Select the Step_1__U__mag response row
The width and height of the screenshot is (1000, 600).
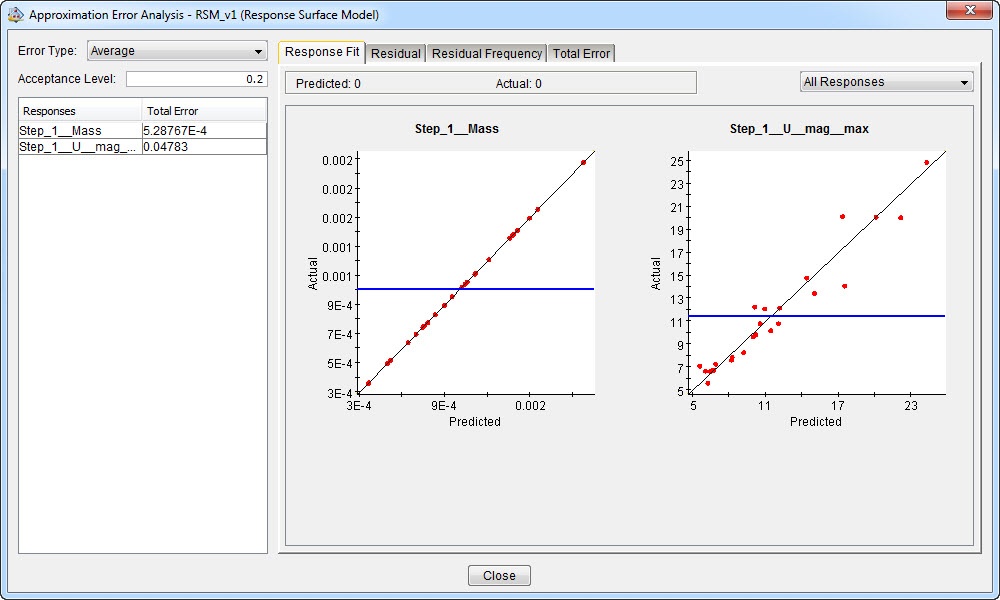pos(80,147)
